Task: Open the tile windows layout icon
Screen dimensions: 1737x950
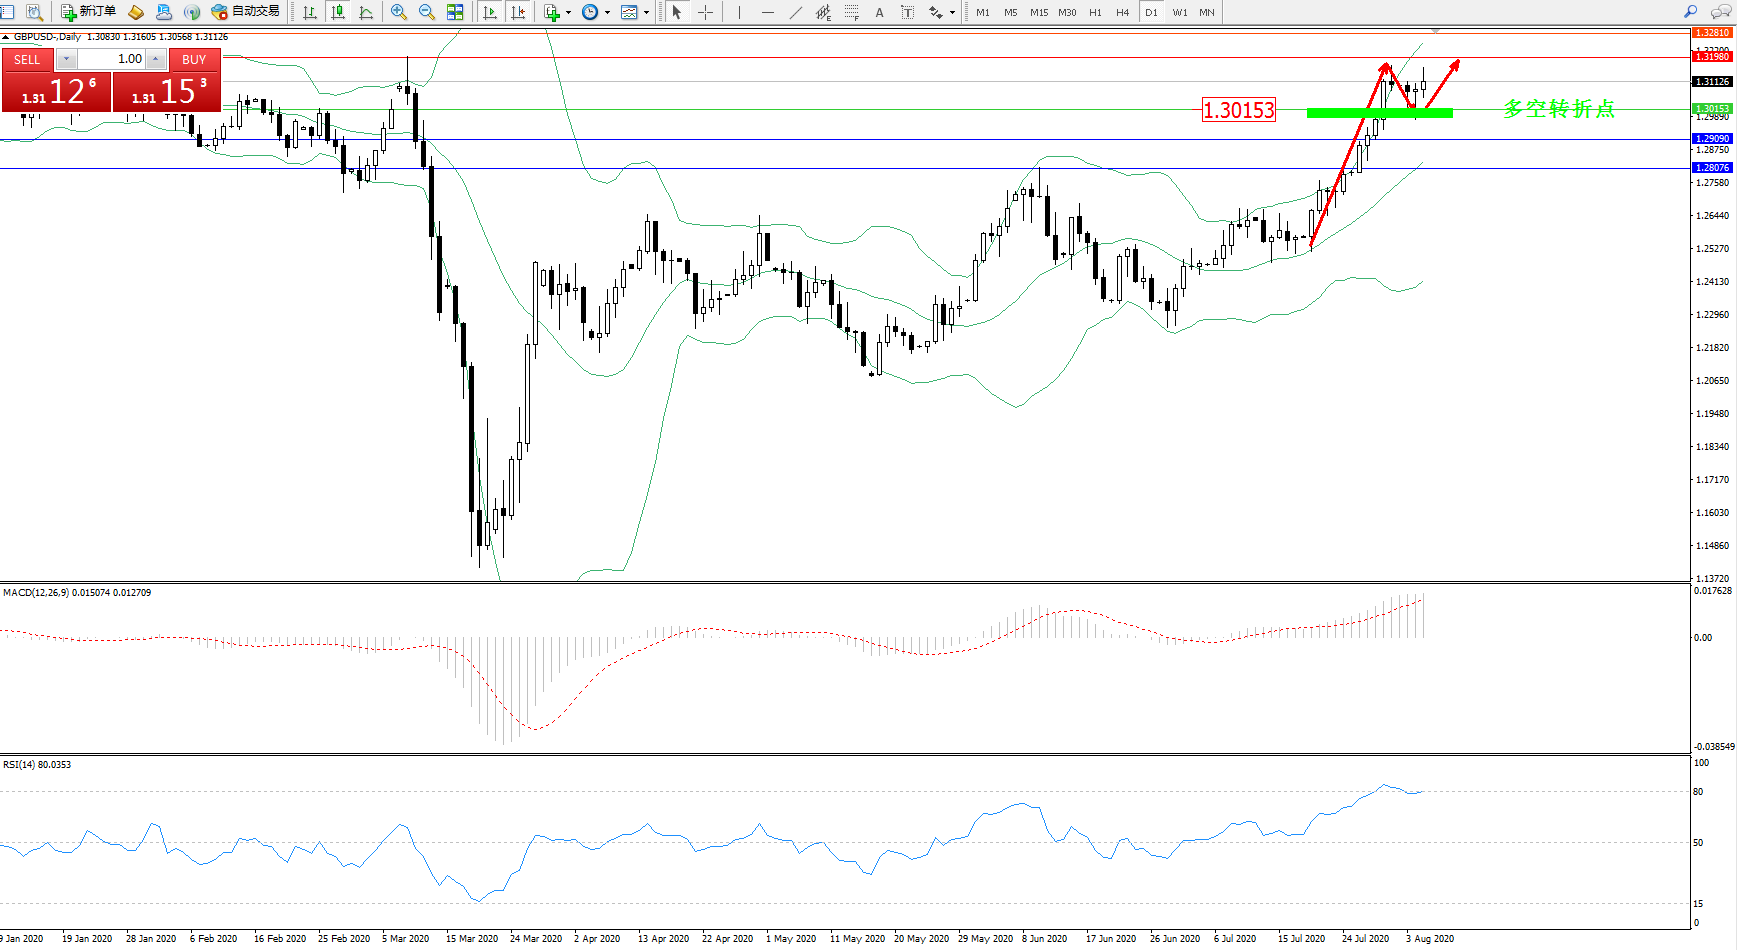Action: point(455,12)
